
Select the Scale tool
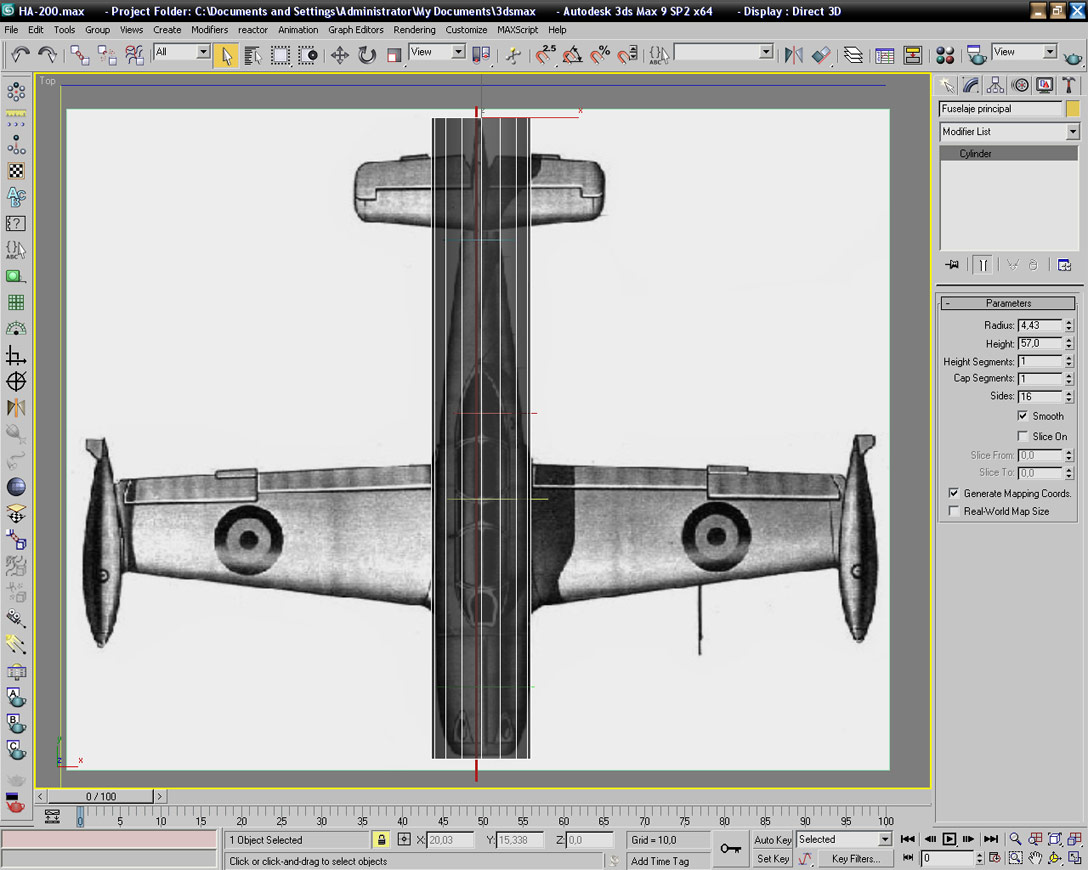click(393, 55)
